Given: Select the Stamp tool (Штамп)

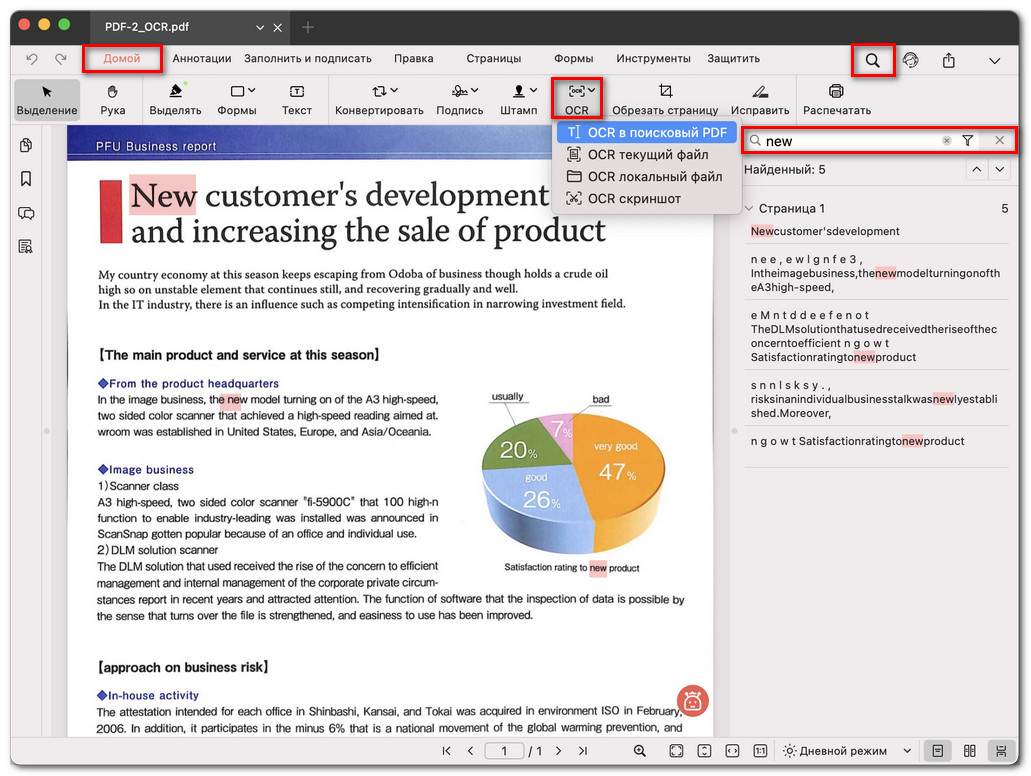Looking at the screenshot, I should pyautogui.click(x=519, y=98).
